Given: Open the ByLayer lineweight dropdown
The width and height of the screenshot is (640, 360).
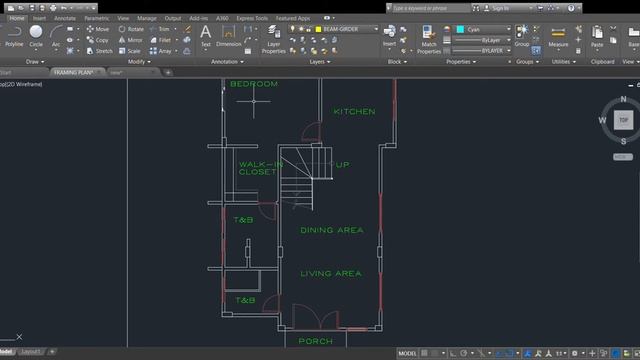Looking at the screenshot, I should coord(509,40).
